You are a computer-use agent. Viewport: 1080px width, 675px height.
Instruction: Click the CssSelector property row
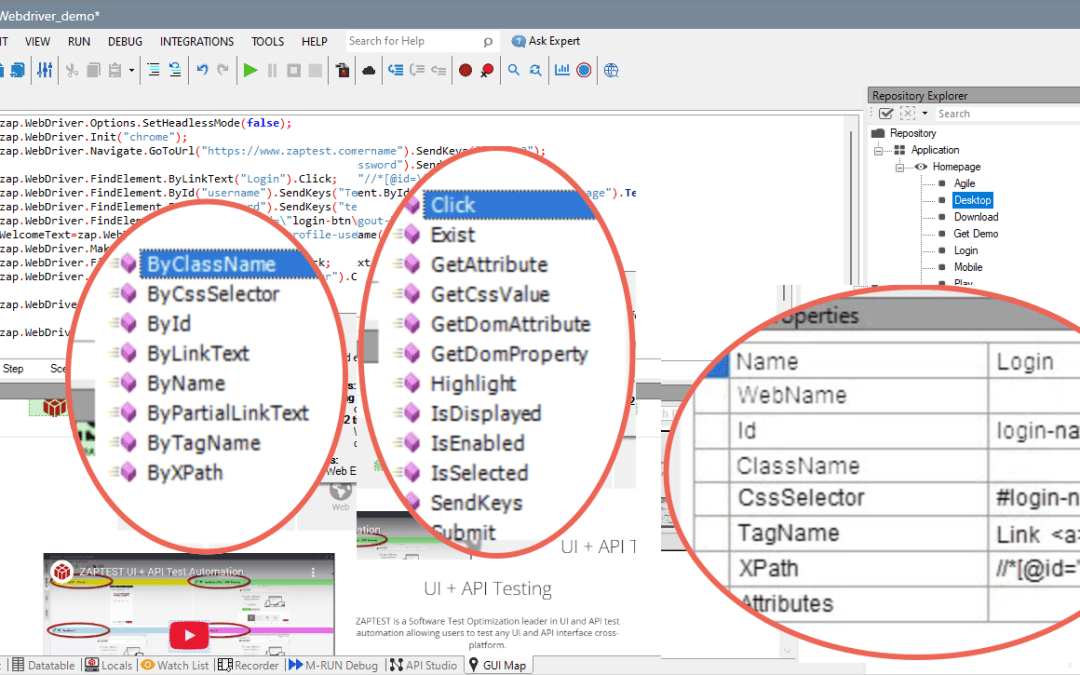point(889,498)
